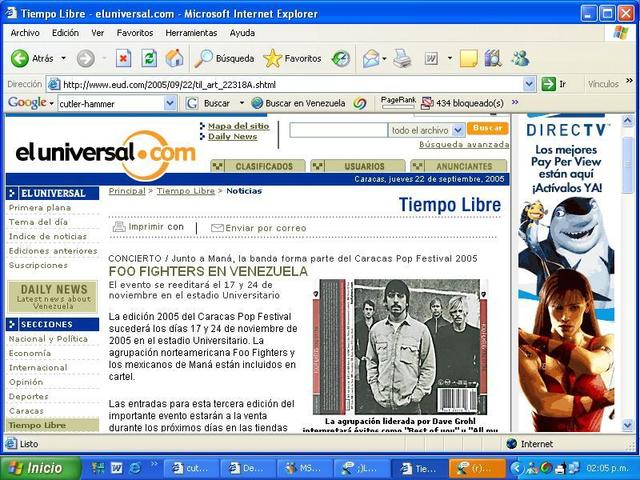The image size is (640, 480).
Task: Click Buscar en Venezuela globe button
Action: [298, 103]
